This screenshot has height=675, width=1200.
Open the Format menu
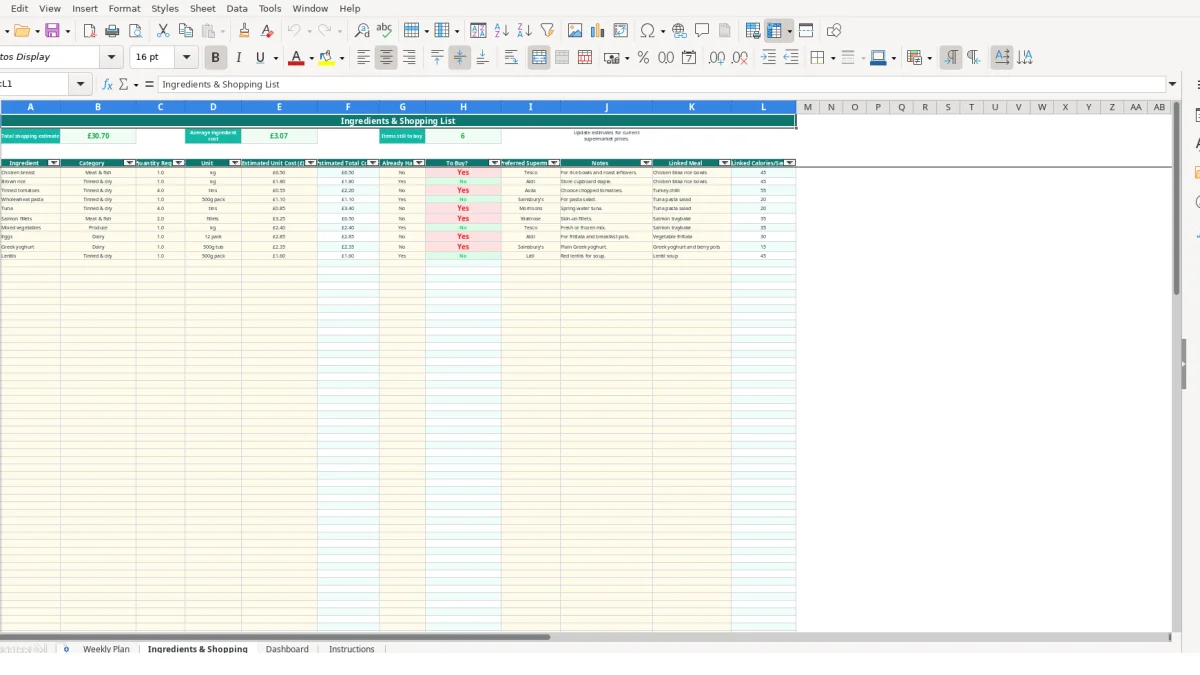[x=125, y=8]
